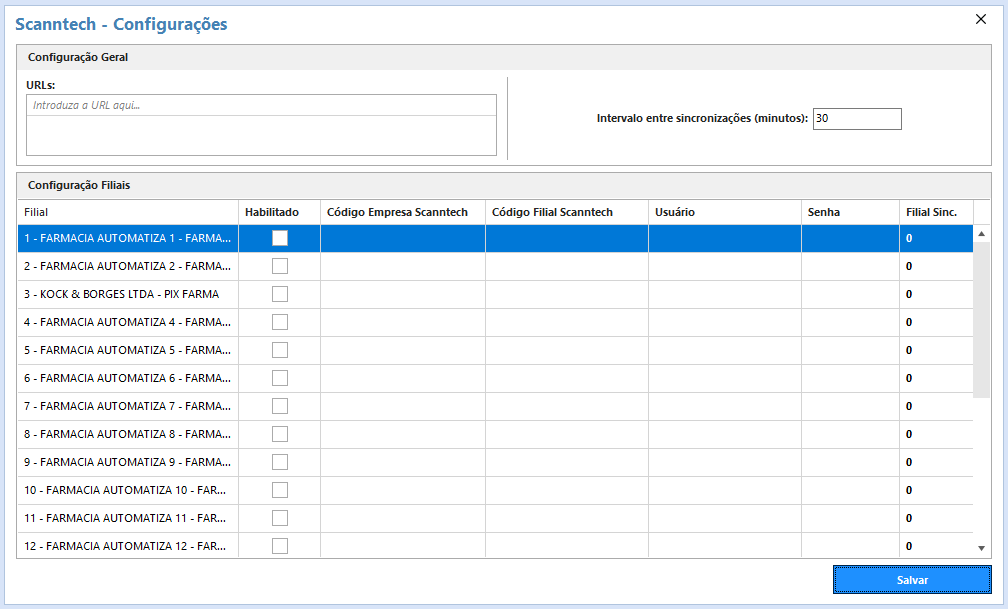Click the Código Empresa Scanntech header
Image resolution: width=1008 pixels, height=609 pixels.
click(x=397, y=212)
